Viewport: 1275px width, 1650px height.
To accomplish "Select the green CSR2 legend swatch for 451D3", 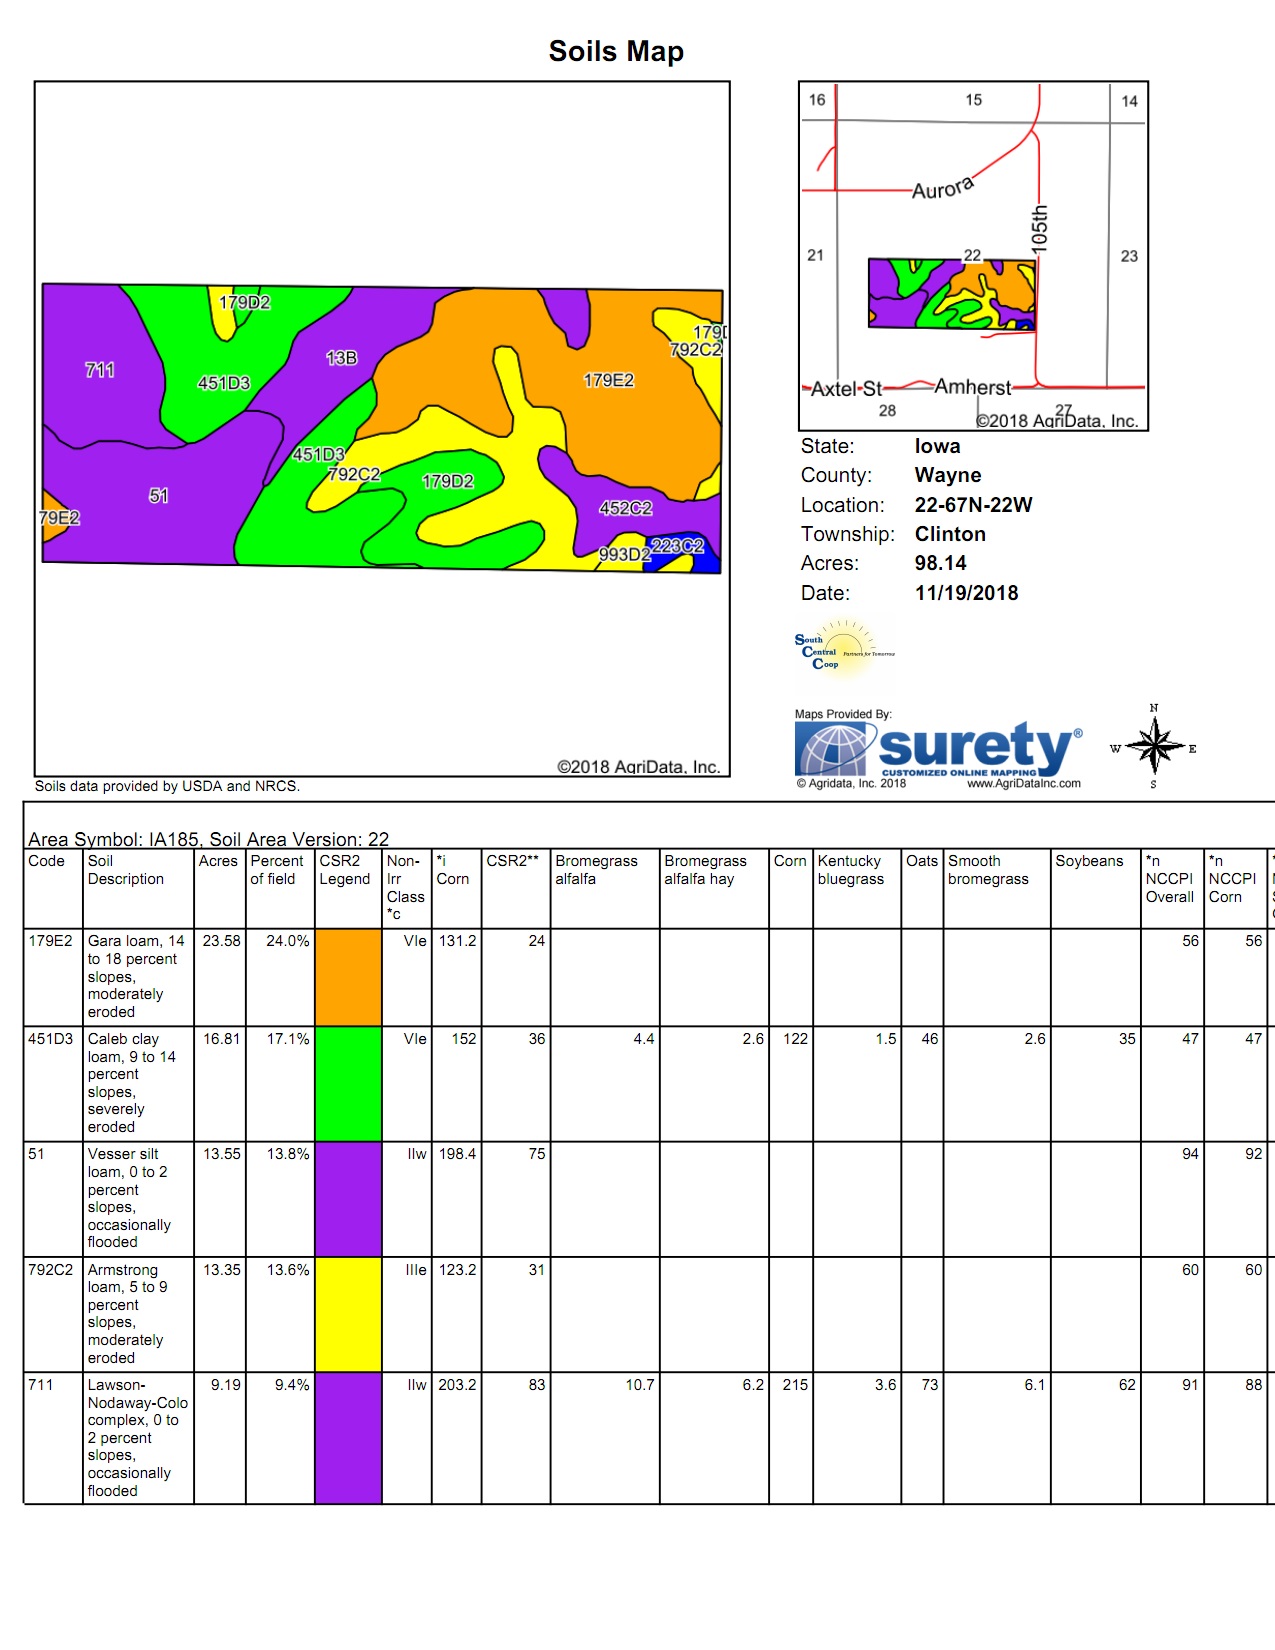I will pos(348,1083).
